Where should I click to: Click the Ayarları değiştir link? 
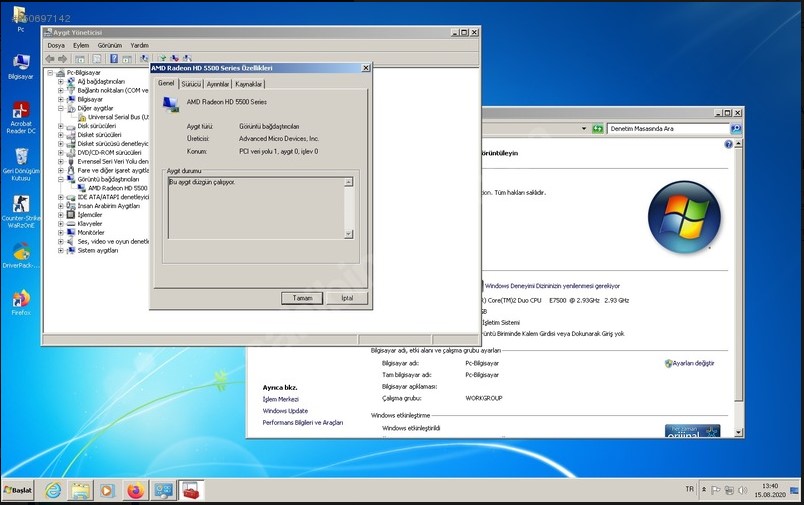(693, 363)
